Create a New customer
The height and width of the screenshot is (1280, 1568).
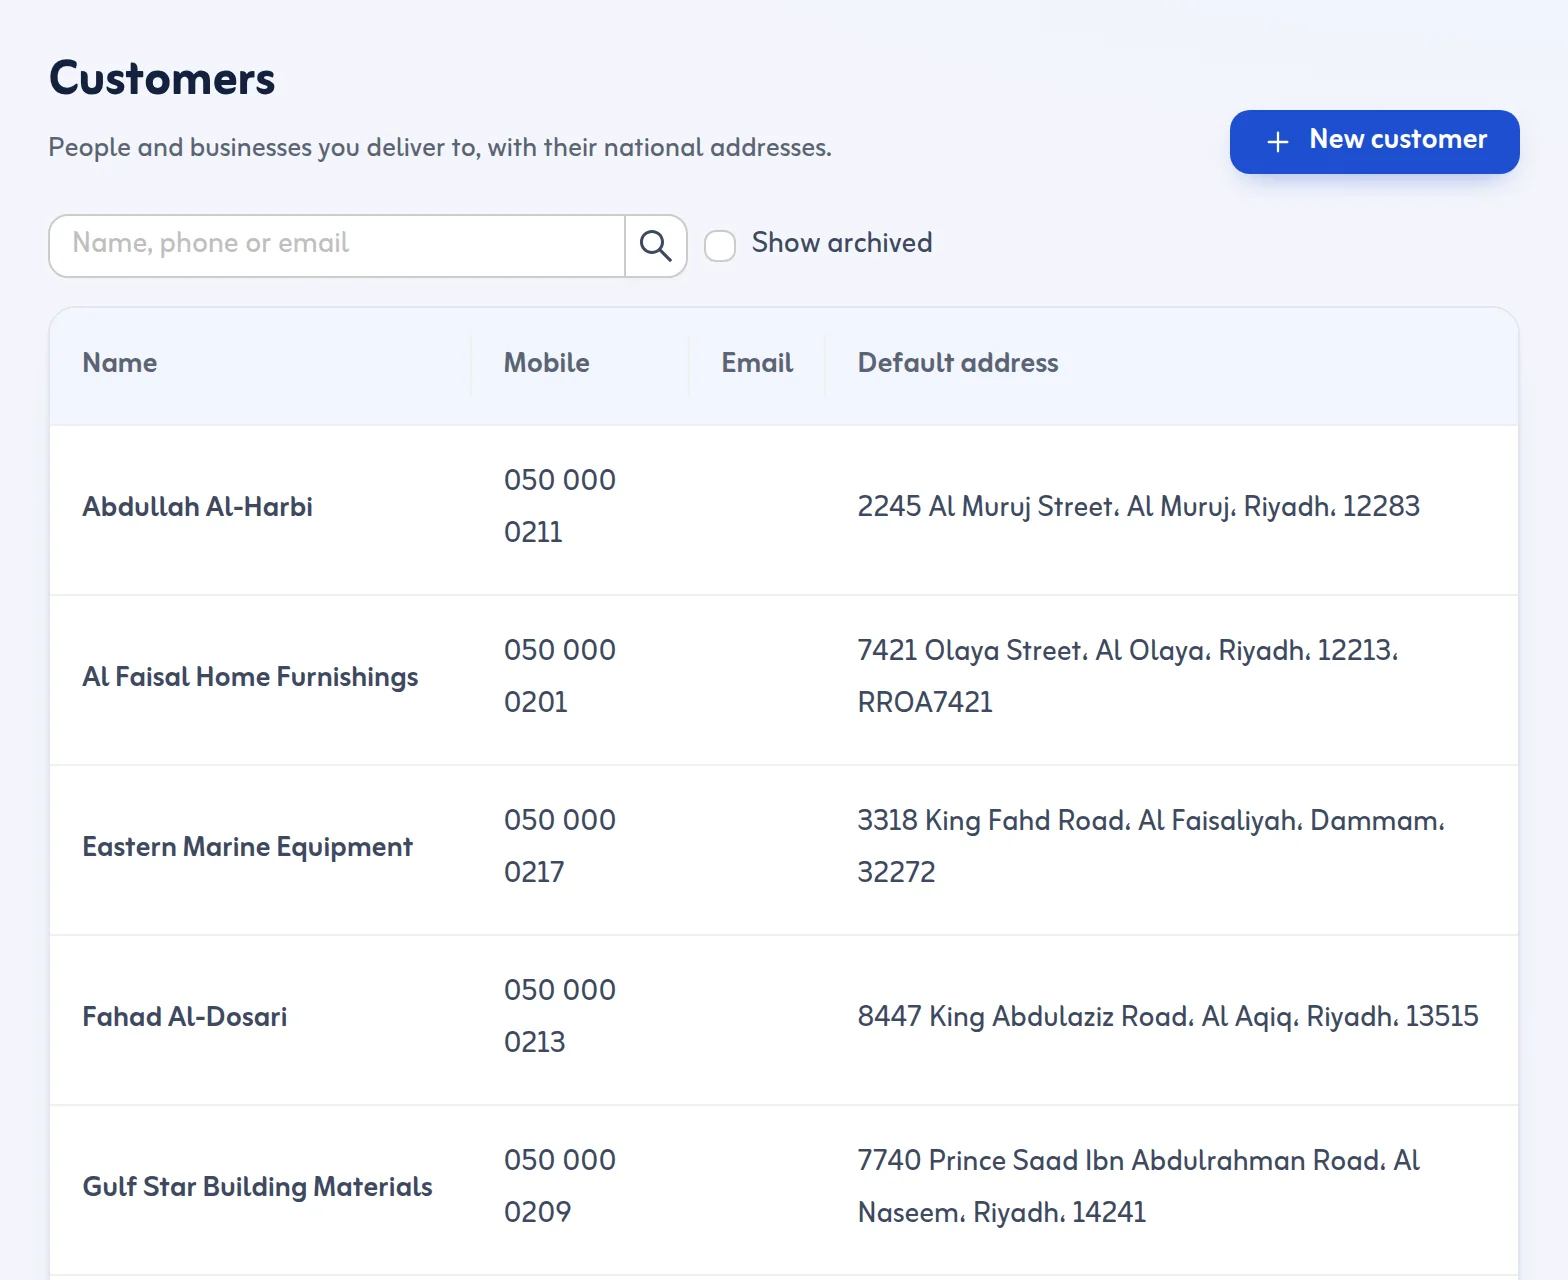tap(1374, 142)
